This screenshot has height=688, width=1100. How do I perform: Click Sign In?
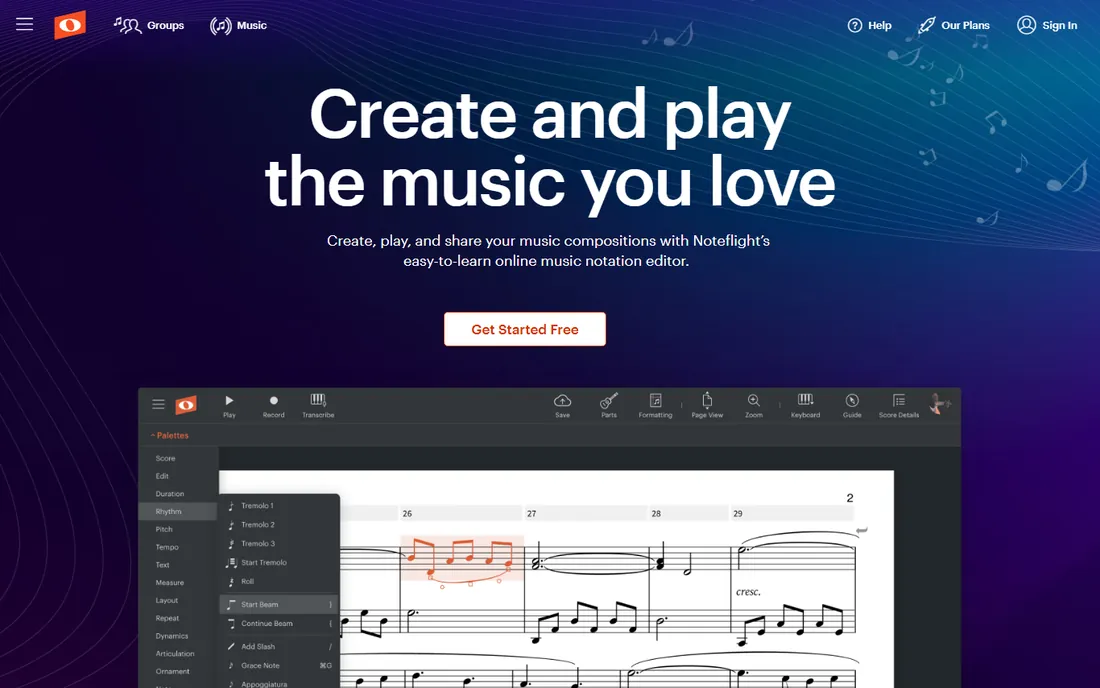(1047, 25)
